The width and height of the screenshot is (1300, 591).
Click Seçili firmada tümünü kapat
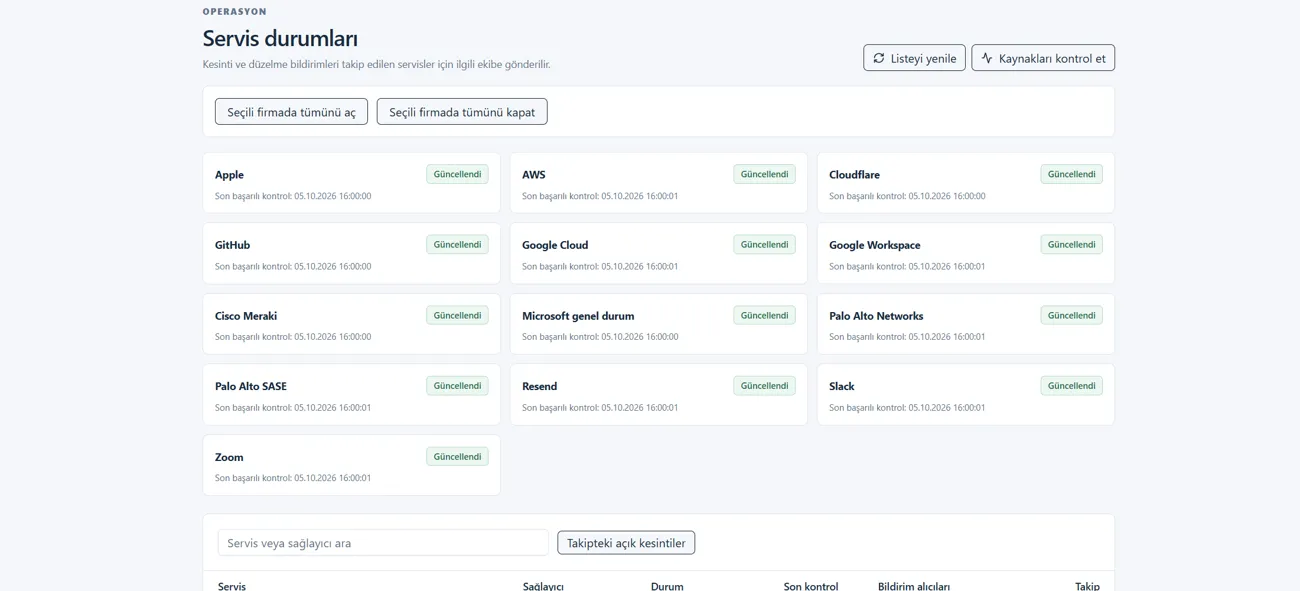tap(462, 112)
